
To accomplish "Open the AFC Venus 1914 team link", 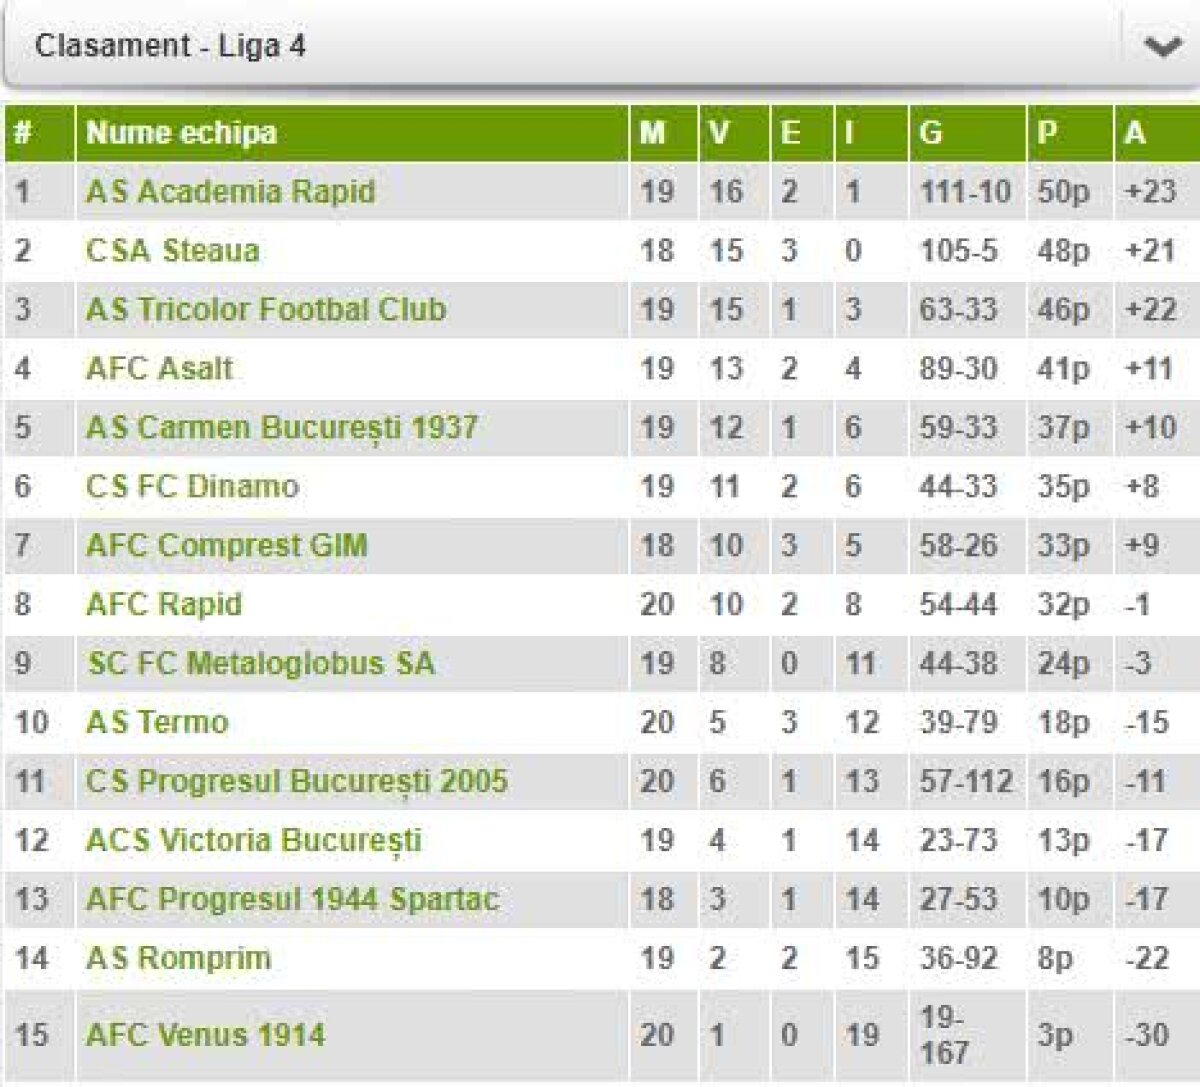I will click(206, 1035).
